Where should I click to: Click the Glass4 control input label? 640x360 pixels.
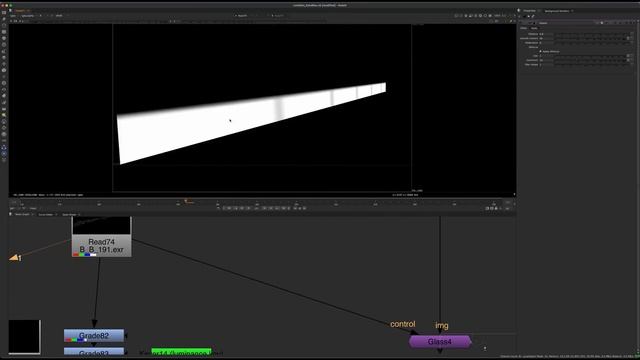coord(403,324)
